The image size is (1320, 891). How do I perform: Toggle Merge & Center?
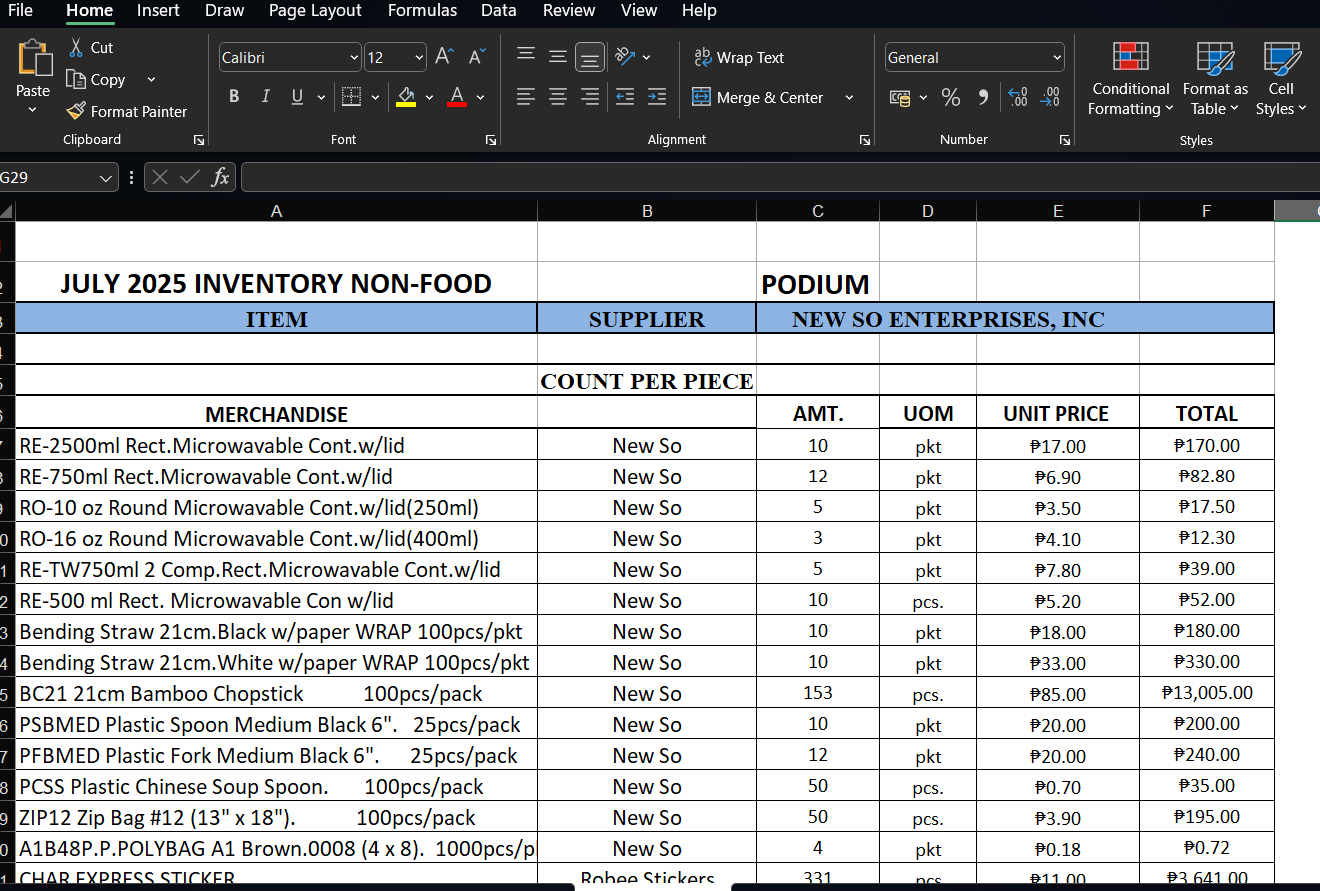tap(757, 97)
